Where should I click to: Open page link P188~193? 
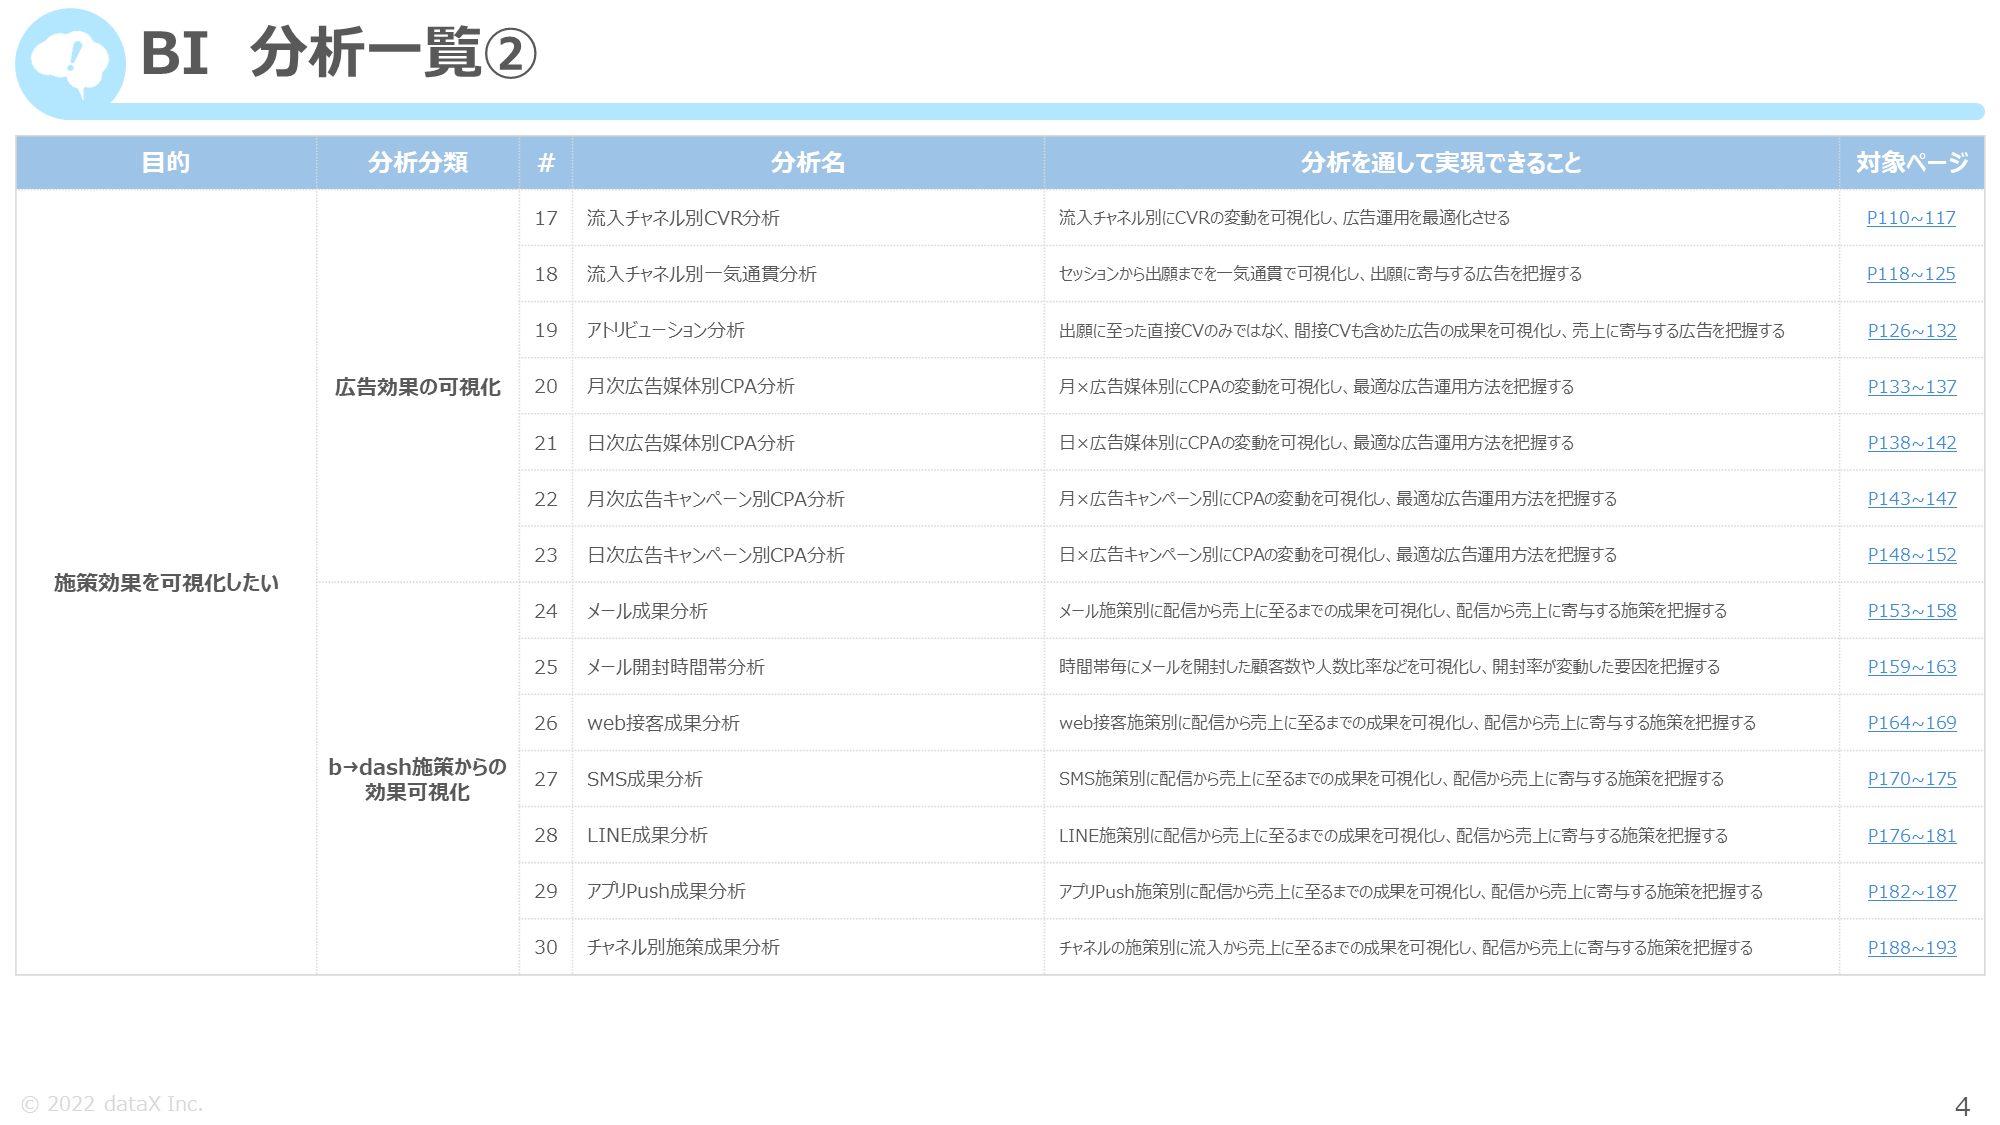tap(1912, 948)
